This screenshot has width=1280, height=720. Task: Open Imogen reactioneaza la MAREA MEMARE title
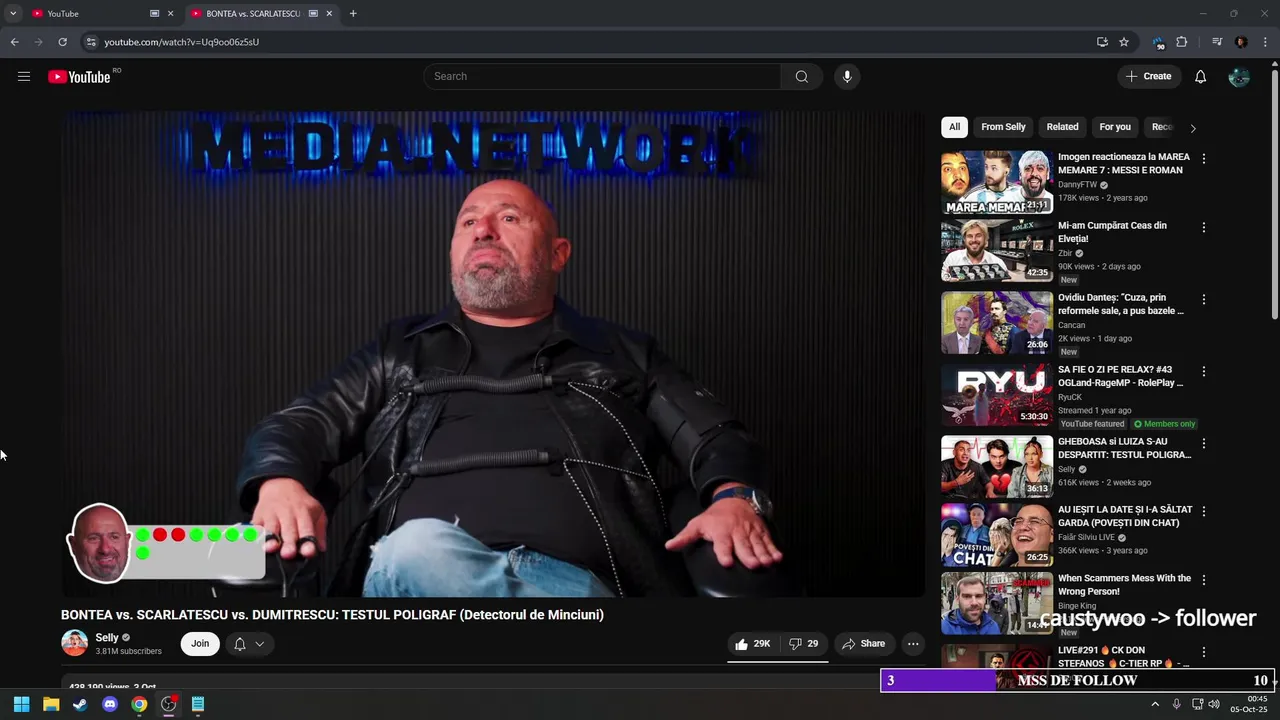[1124, 163]
